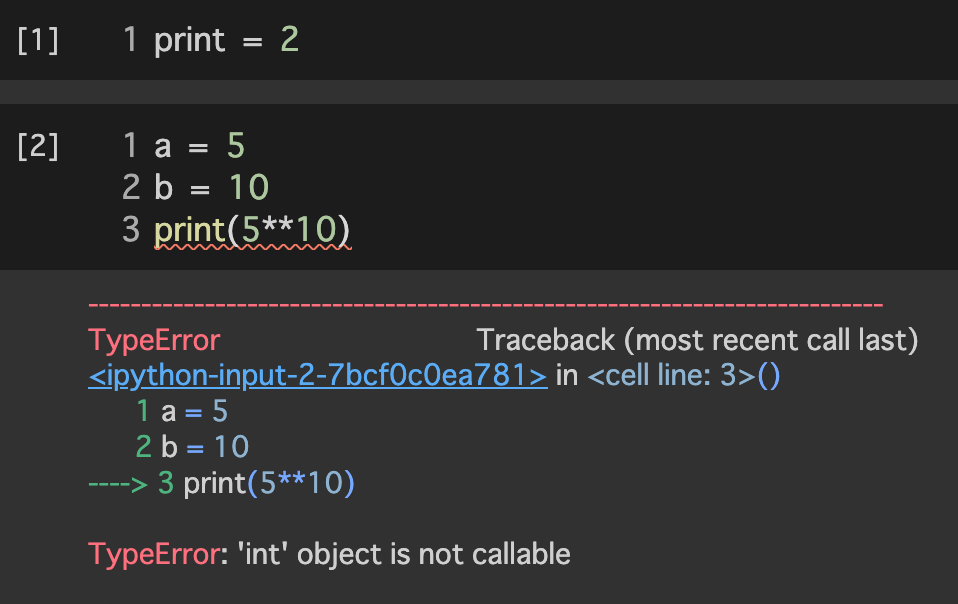The height and width of the screenshot is (604, 958).
Task: Click the '<cell line: 3>()' reference
Action: [x=683, y=376]
